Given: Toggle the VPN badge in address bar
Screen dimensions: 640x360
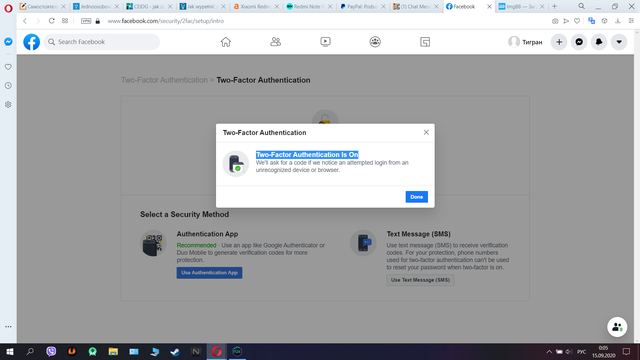Looking at the screenshot, I should point(86,21).
